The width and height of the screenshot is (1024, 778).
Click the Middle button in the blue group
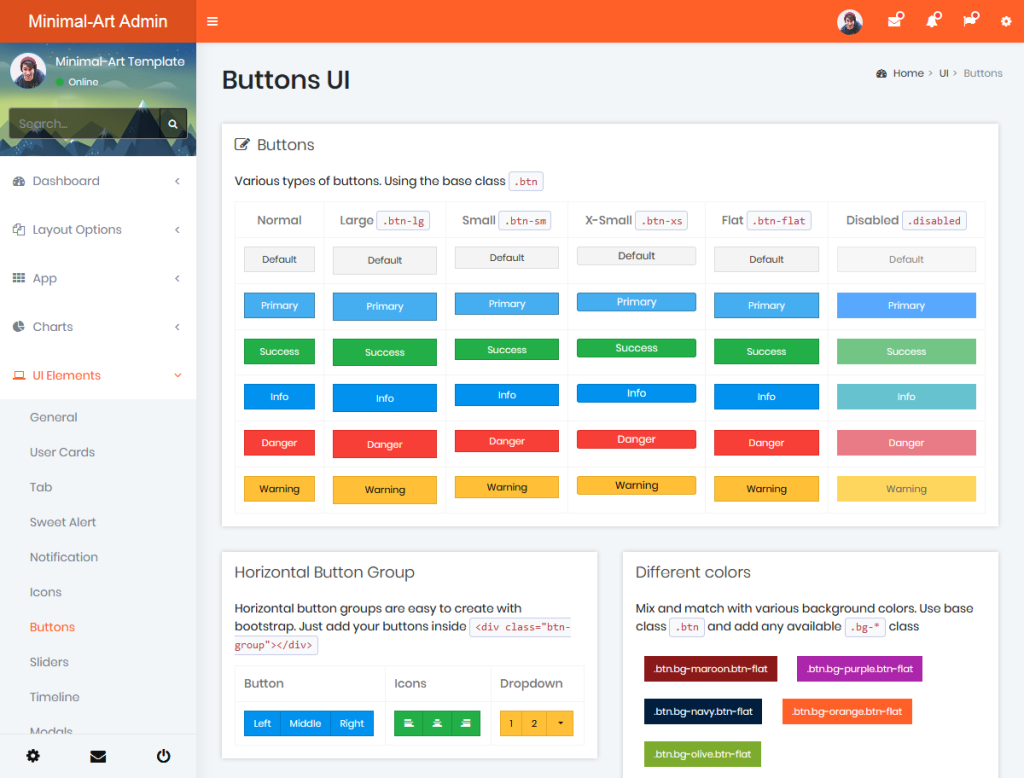click(x=305, y=723)
